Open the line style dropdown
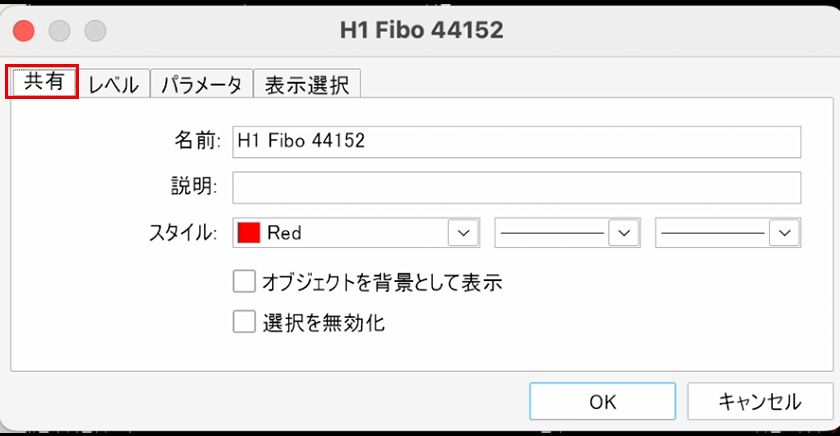Image resolution: width=840 pixels, height=436 pixels. pos(625,233)
